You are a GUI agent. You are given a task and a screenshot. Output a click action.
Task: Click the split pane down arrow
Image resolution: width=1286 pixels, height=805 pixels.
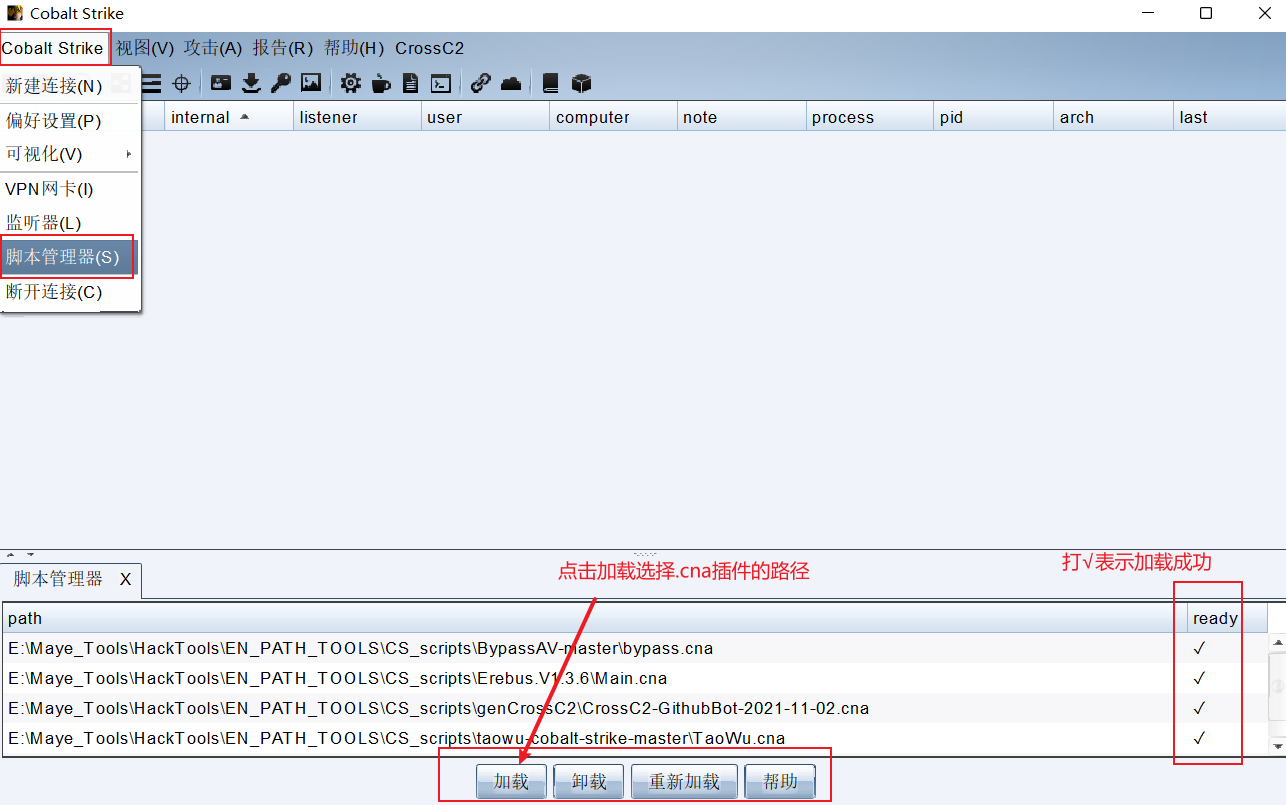(x=30, y=554)
